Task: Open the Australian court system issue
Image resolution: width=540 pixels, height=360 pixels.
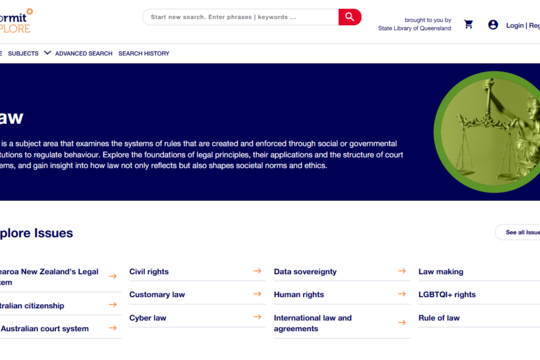Action: click(44, 329)
